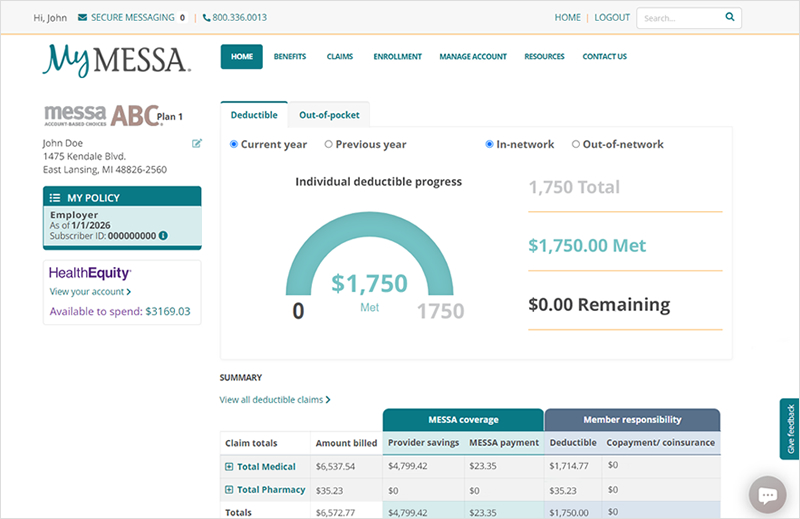
Task: Open the Resources menu
Action: click(x=544, y=57)
